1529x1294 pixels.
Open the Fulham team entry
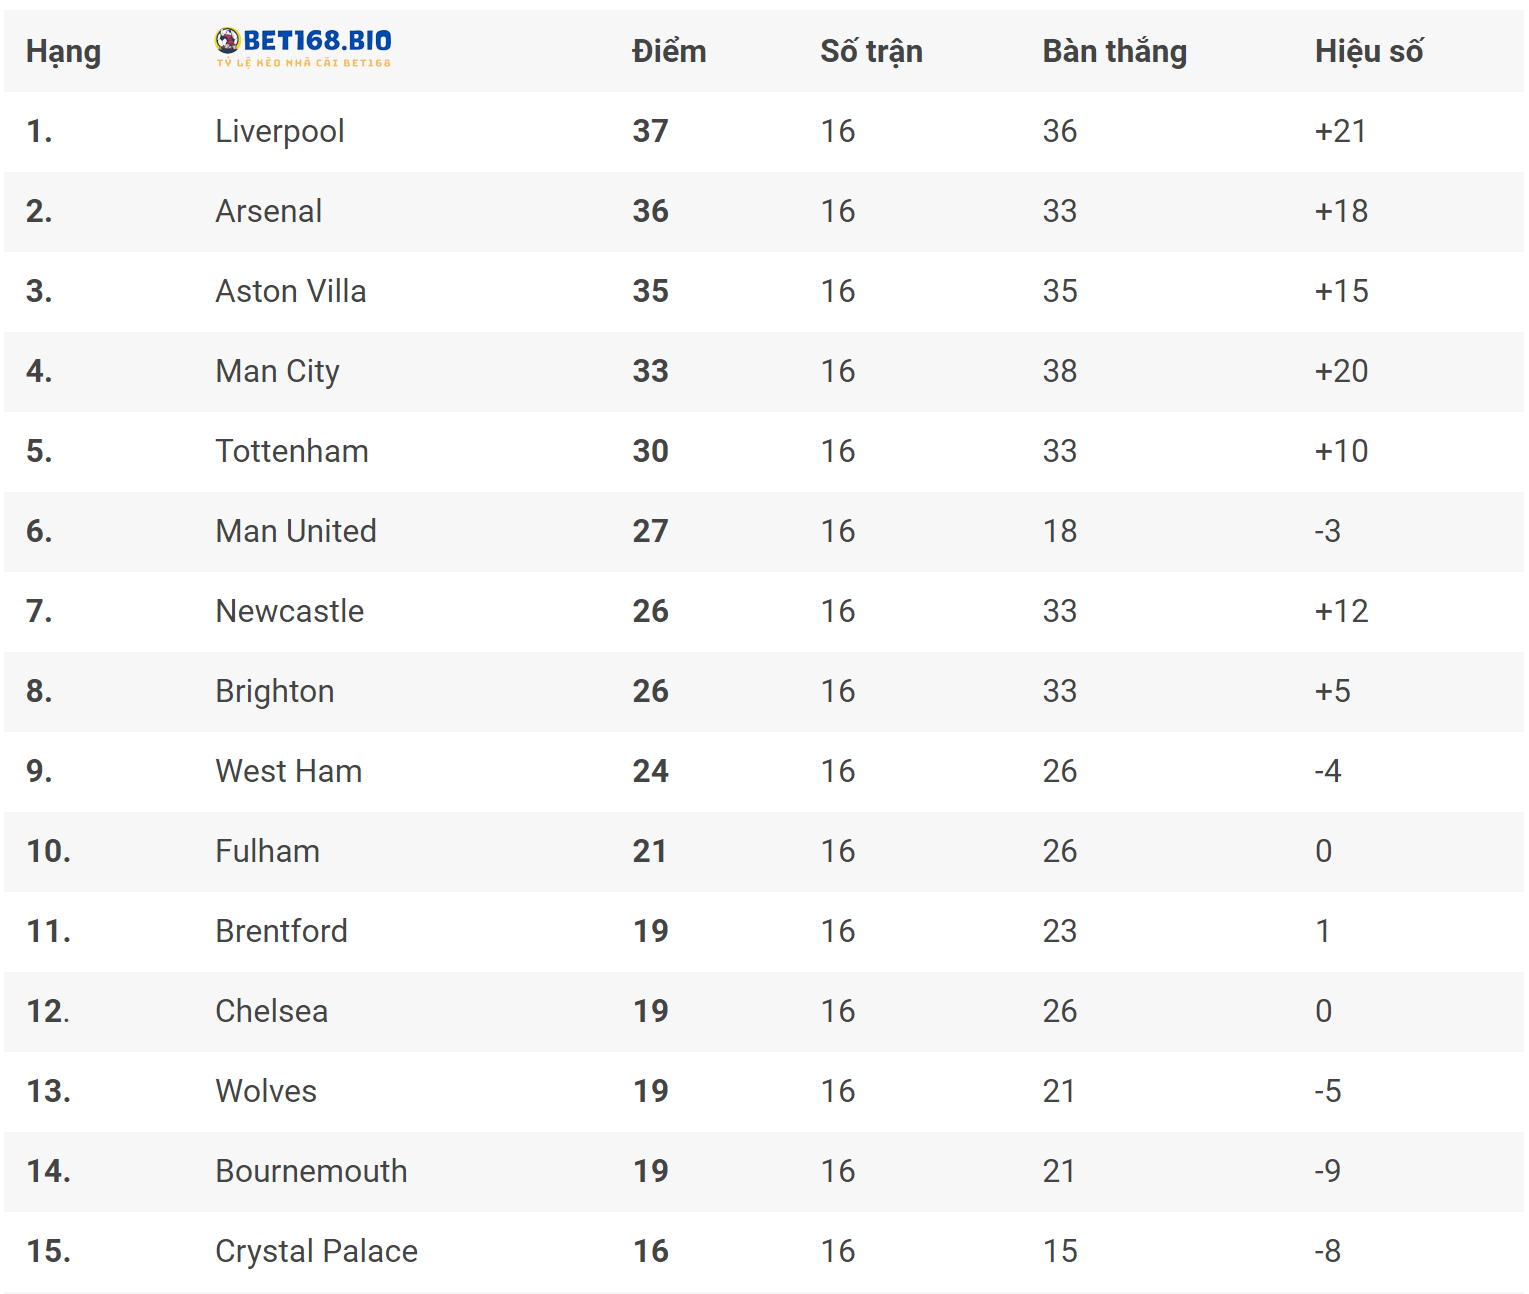click(x=268, y=851)
